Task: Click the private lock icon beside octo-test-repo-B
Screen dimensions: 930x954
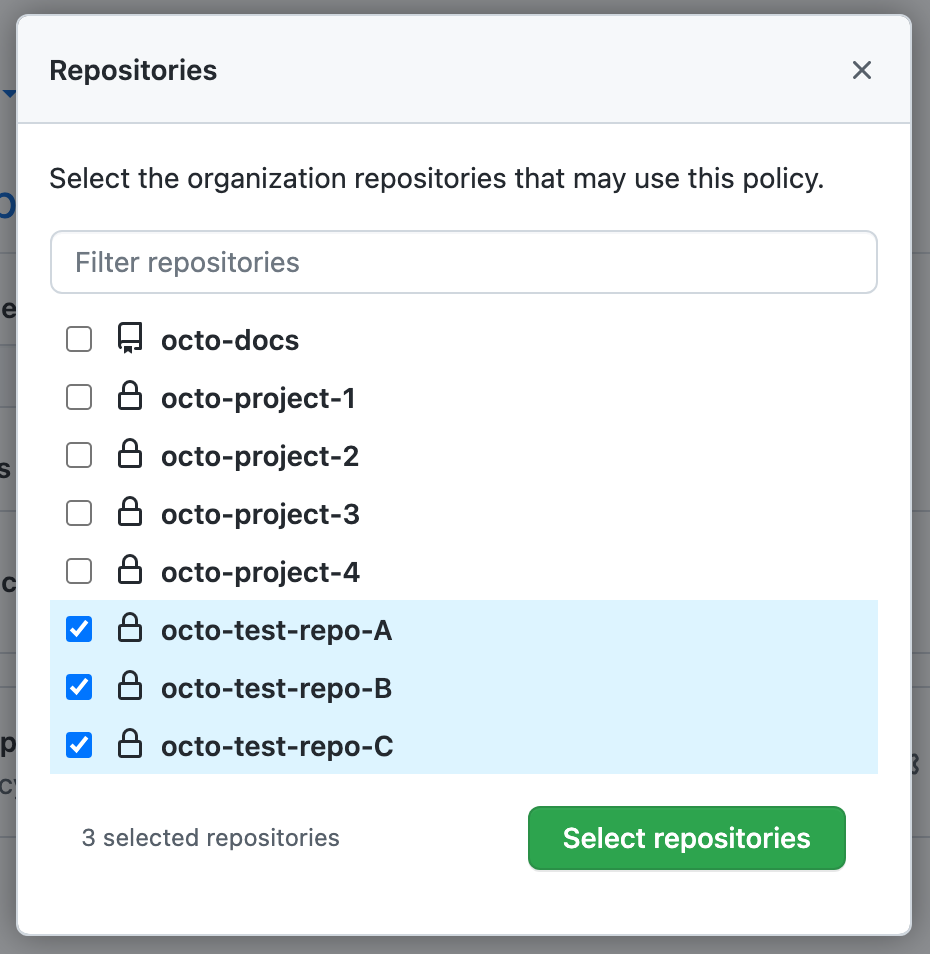Action: coord(131,687)
